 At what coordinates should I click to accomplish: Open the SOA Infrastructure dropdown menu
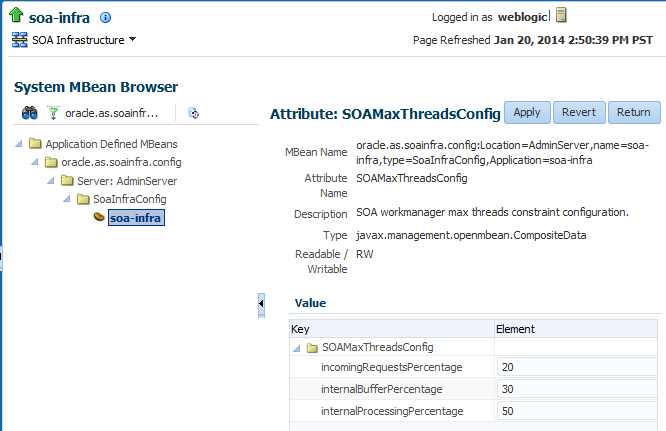(x=133, y=39)
